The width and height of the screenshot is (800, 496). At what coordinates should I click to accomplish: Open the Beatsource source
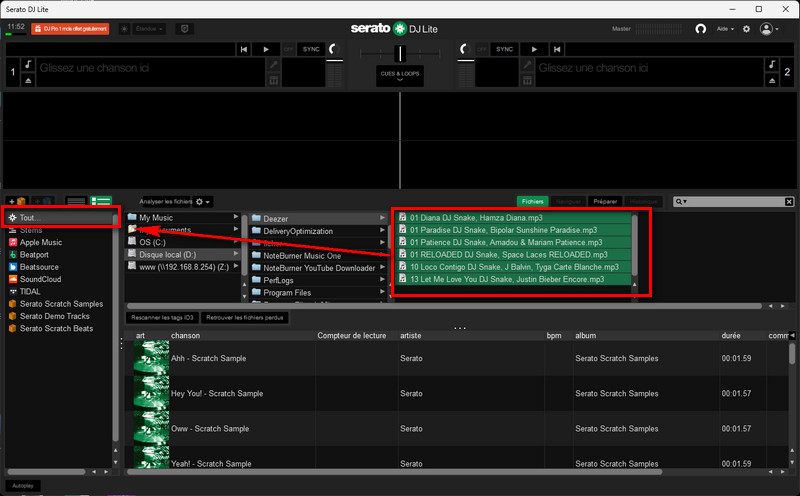click(39, 267)
